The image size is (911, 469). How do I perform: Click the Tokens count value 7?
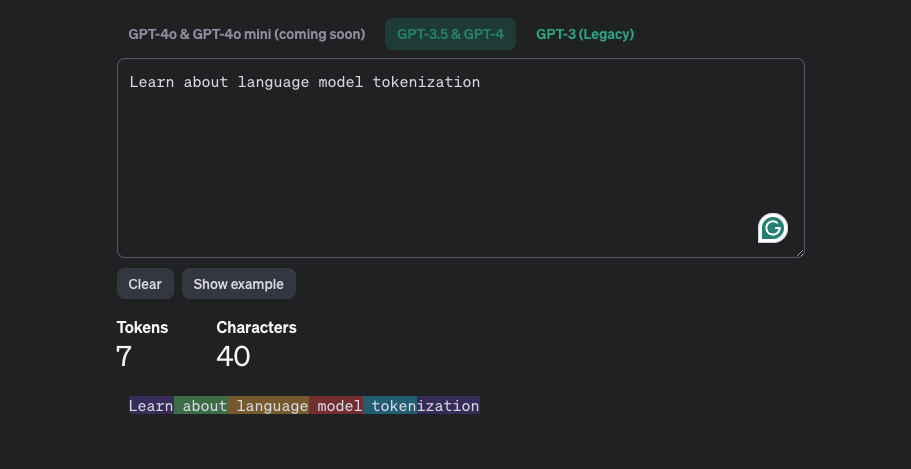124,356
